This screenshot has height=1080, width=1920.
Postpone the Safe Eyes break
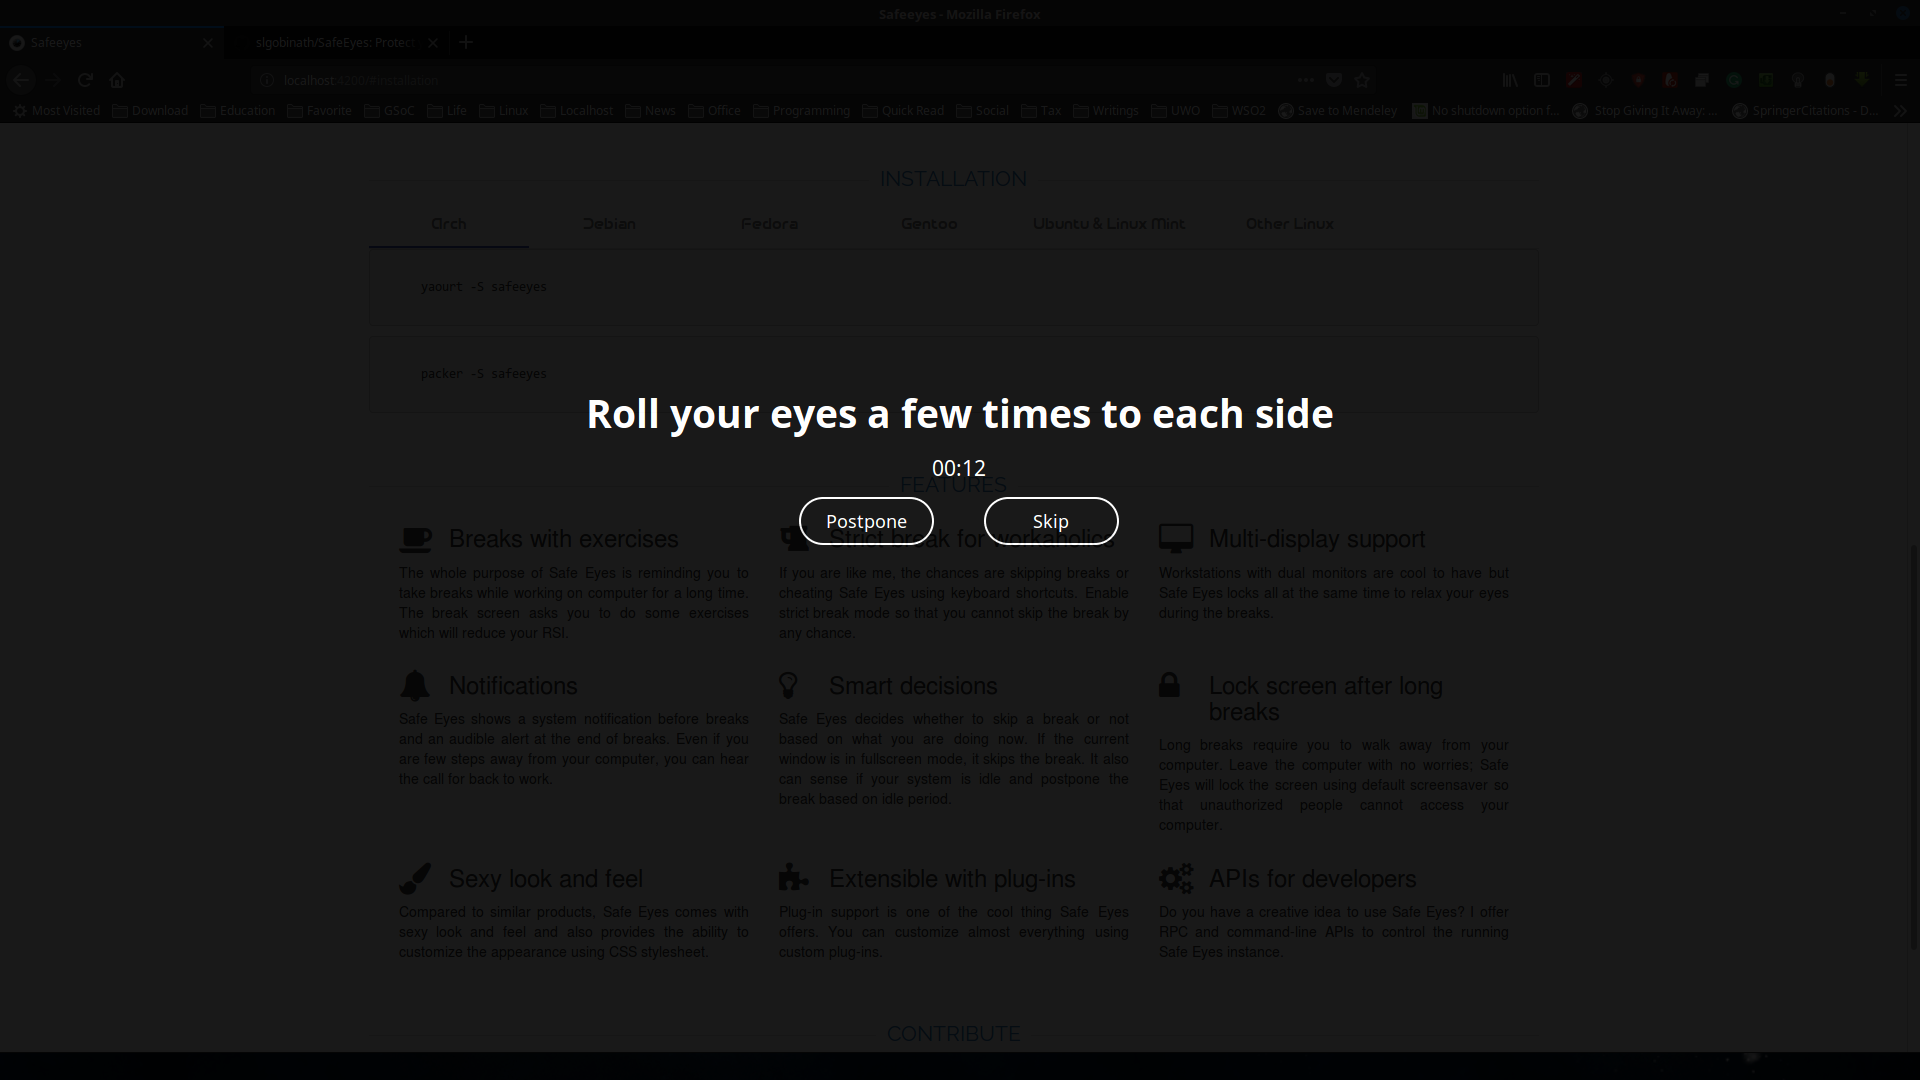click(866, 521)
